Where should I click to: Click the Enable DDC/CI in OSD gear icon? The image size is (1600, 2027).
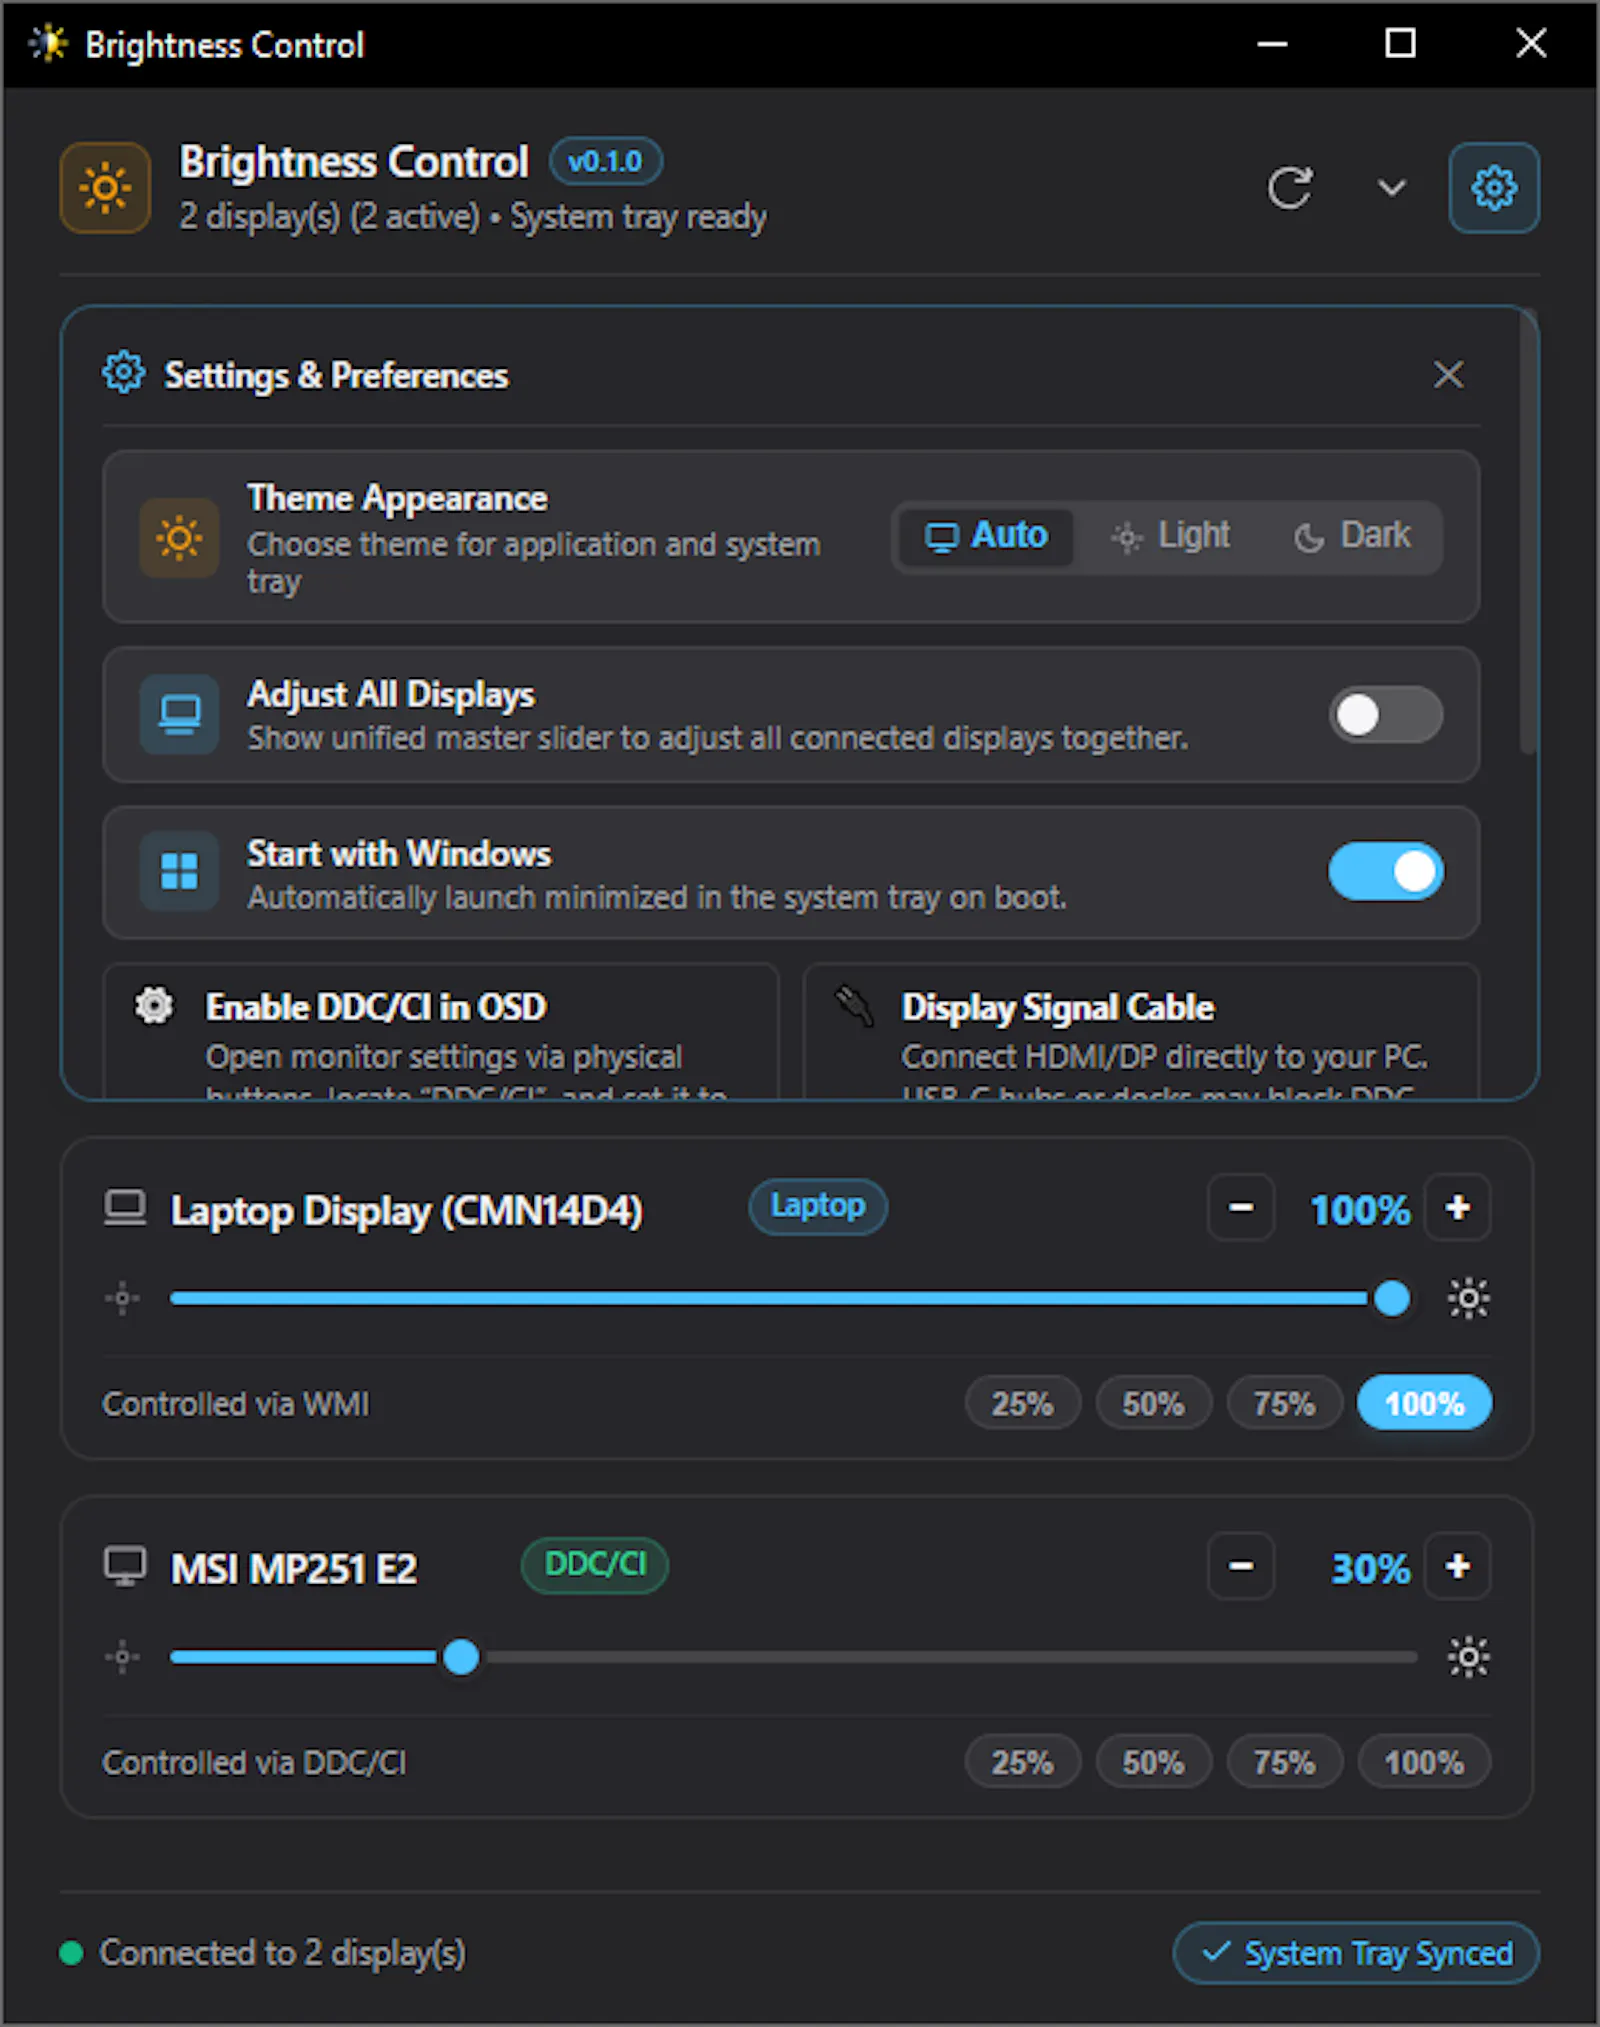154,1005
